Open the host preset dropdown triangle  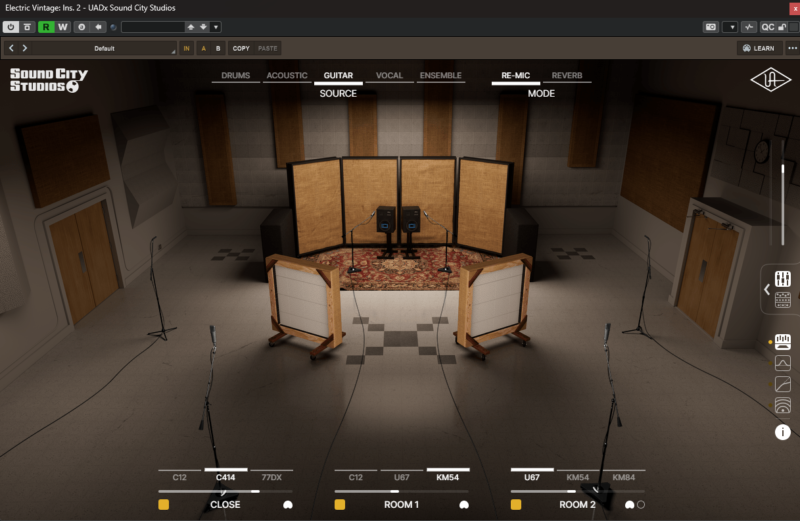216,27
